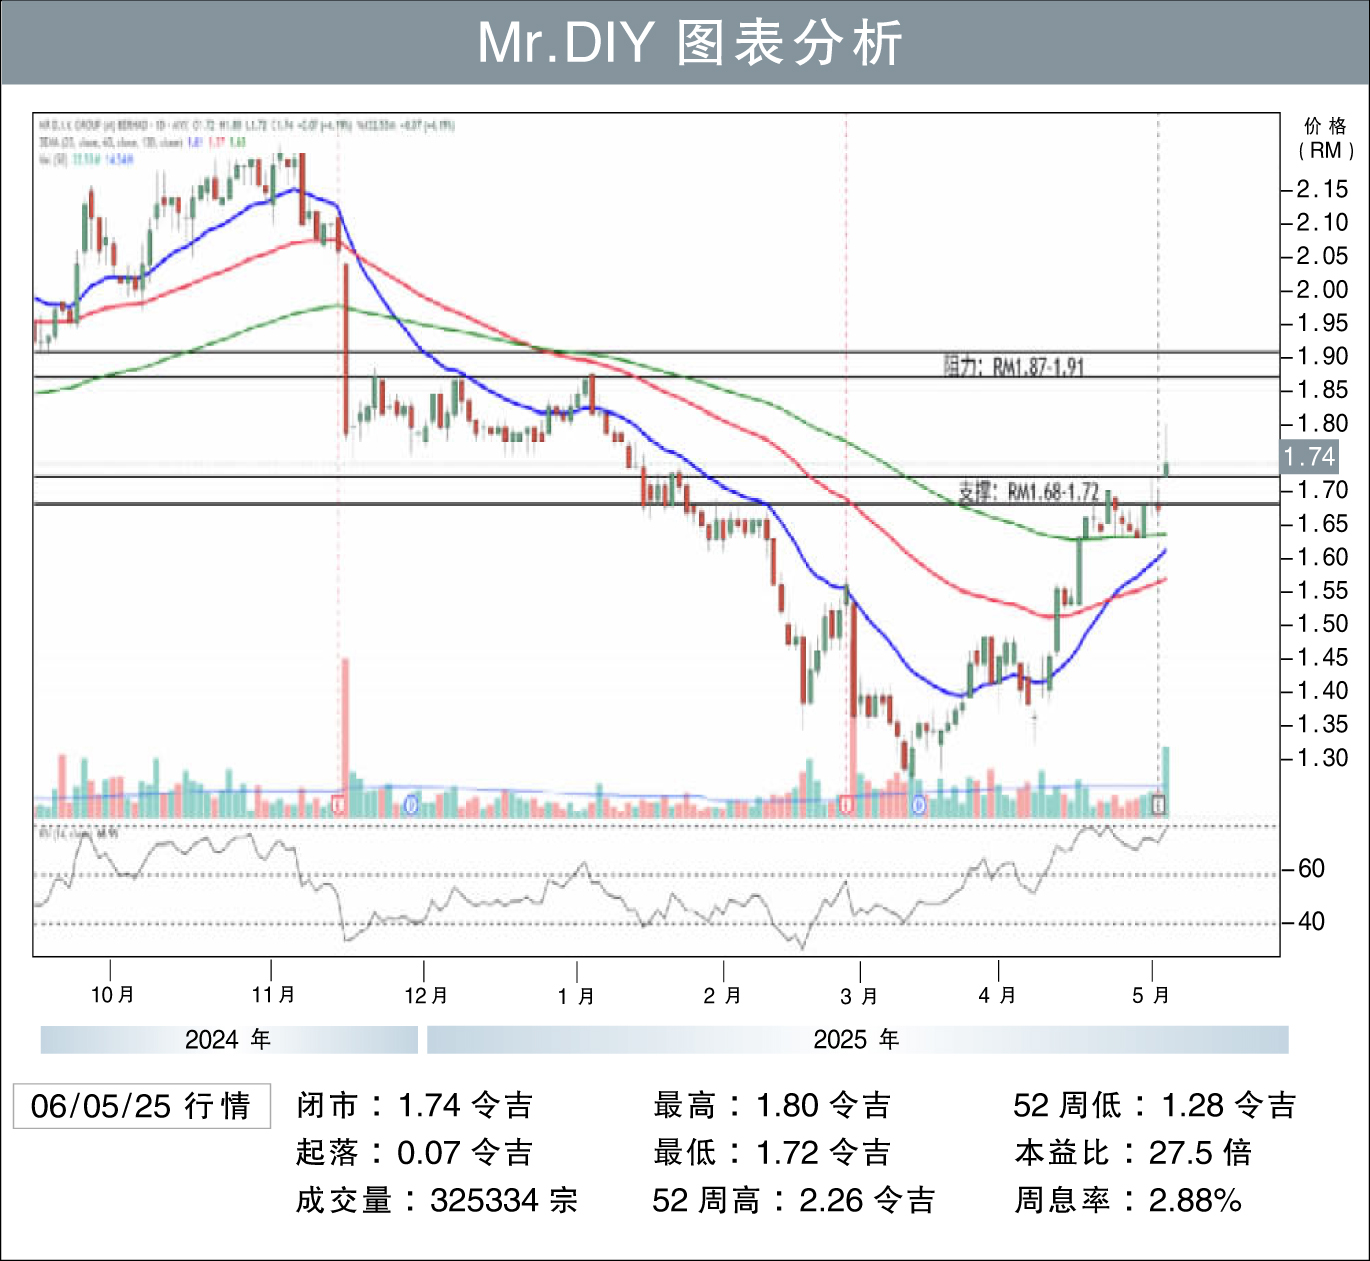This screenshot has width=1370, height=1261.
Task: Click the chart symbol header line at top-left of the chart
Action: click(x=247, y=126)
